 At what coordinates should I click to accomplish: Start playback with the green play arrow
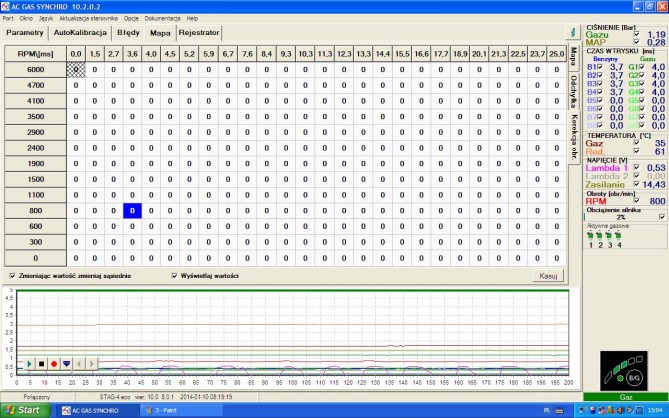pos(29,364)
